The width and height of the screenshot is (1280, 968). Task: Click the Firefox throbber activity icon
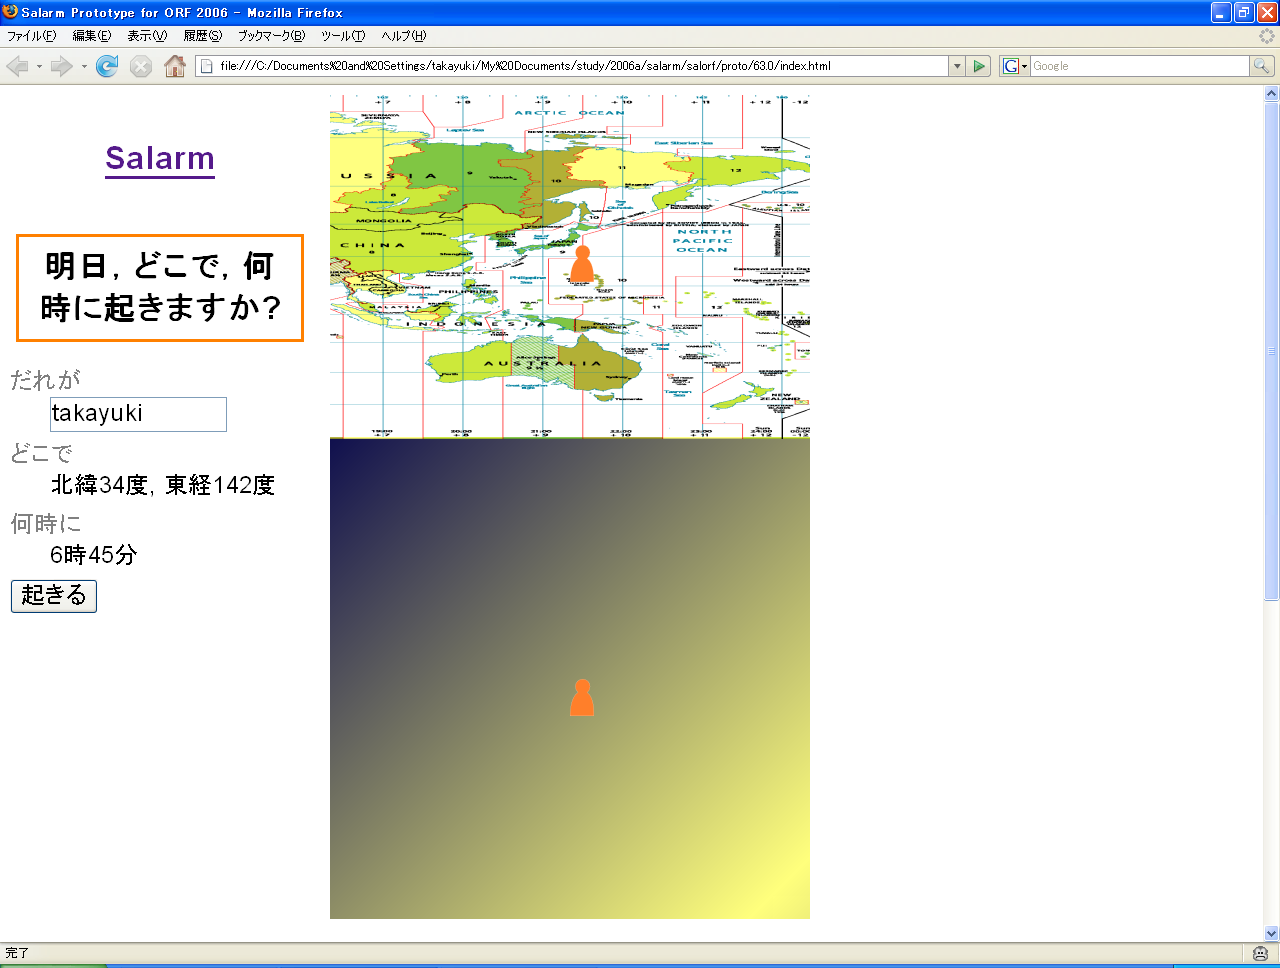click(1267, 36)
